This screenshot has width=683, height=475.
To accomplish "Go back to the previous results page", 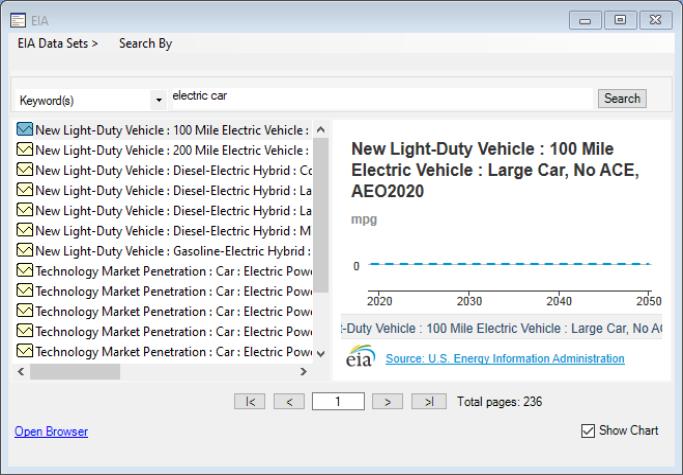I will click(288, 401).
